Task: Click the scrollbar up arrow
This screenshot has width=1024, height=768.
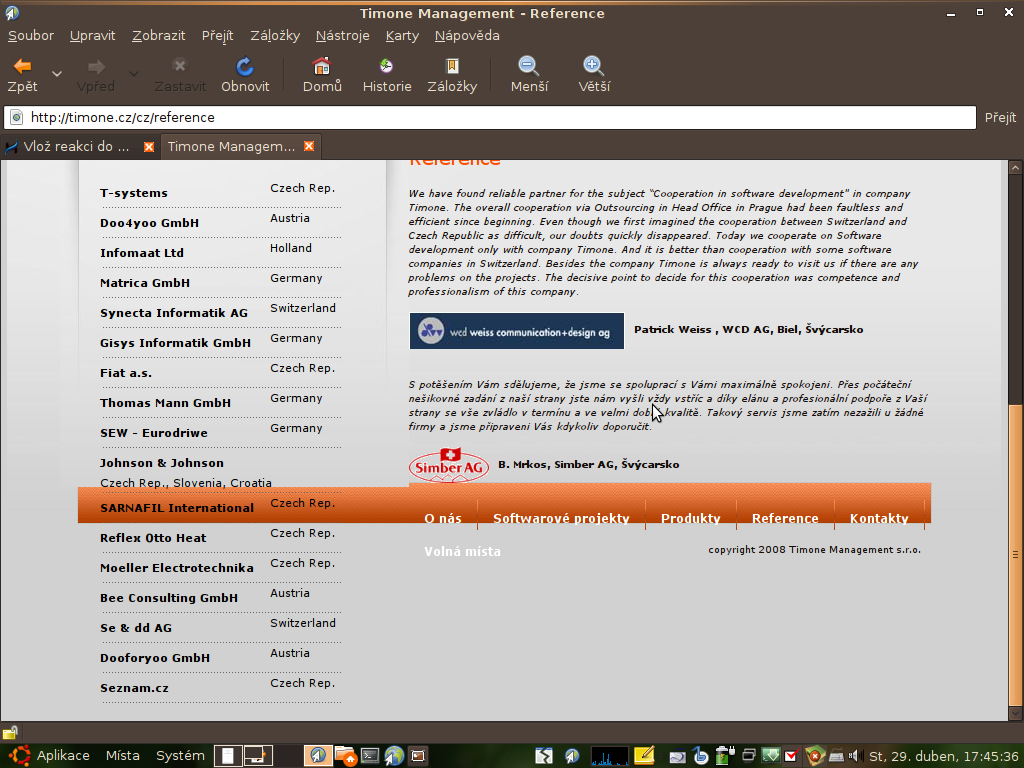Action: pyautogui.click(x=1015, y=168)
